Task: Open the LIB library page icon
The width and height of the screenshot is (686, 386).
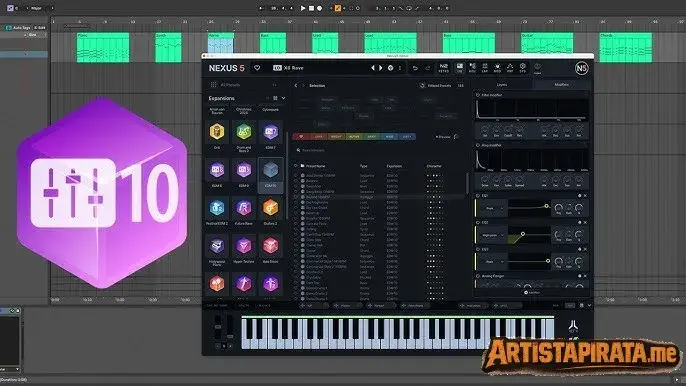Action: [459, 67]
